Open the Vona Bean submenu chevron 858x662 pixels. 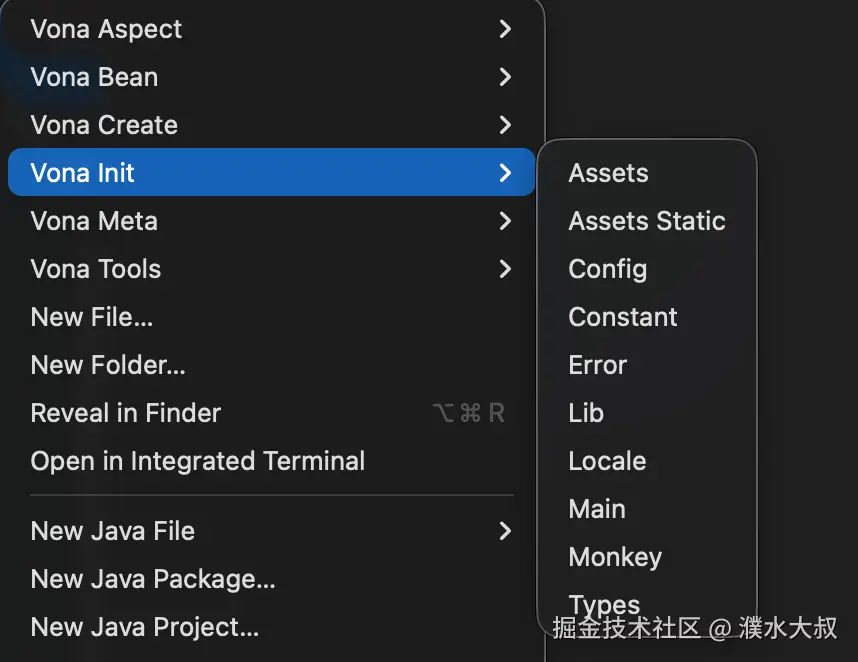505,77
